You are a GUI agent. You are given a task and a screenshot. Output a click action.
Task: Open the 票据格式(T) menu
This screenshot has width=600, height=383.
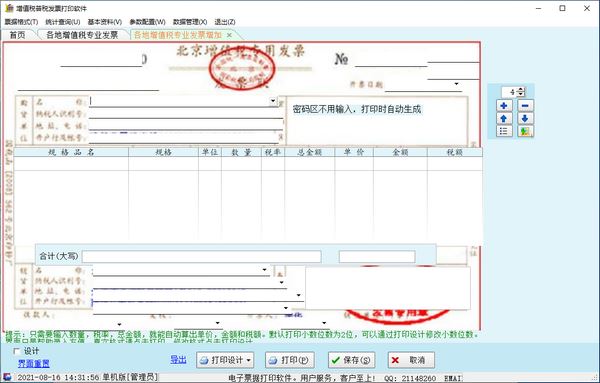(x=21, y=22)
